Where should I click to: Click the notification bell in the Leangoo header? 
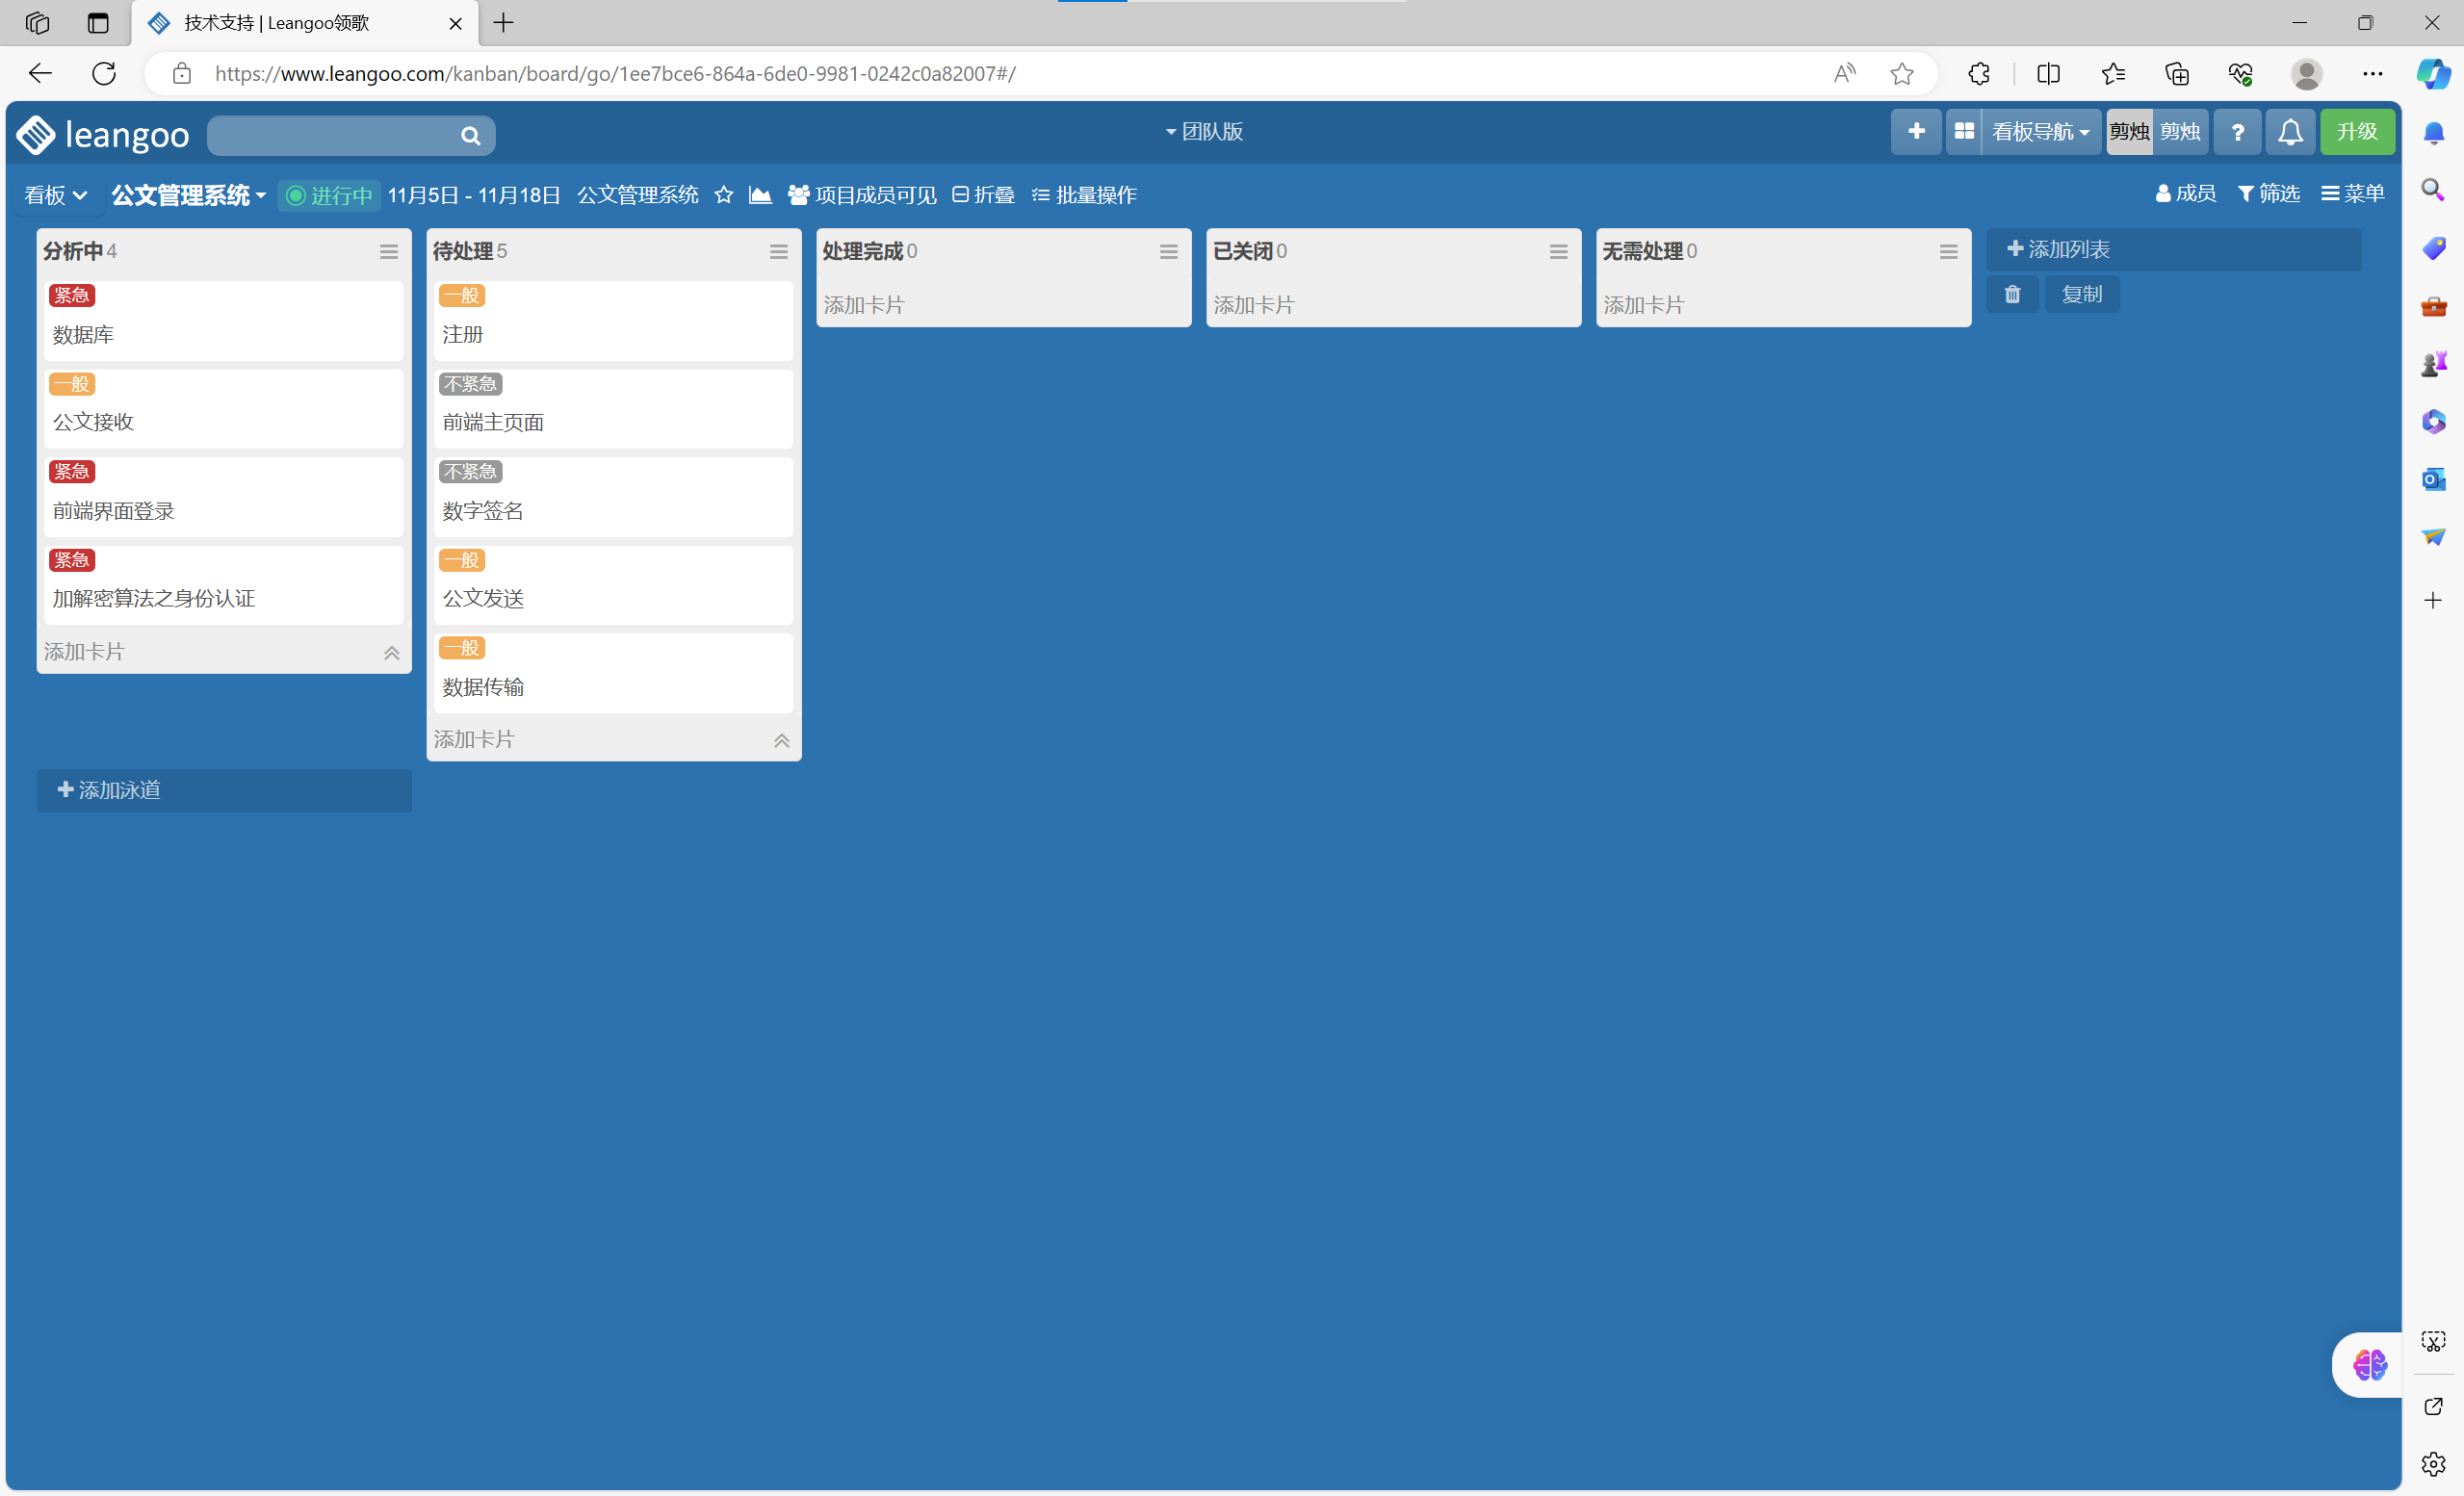(2290, 132)
